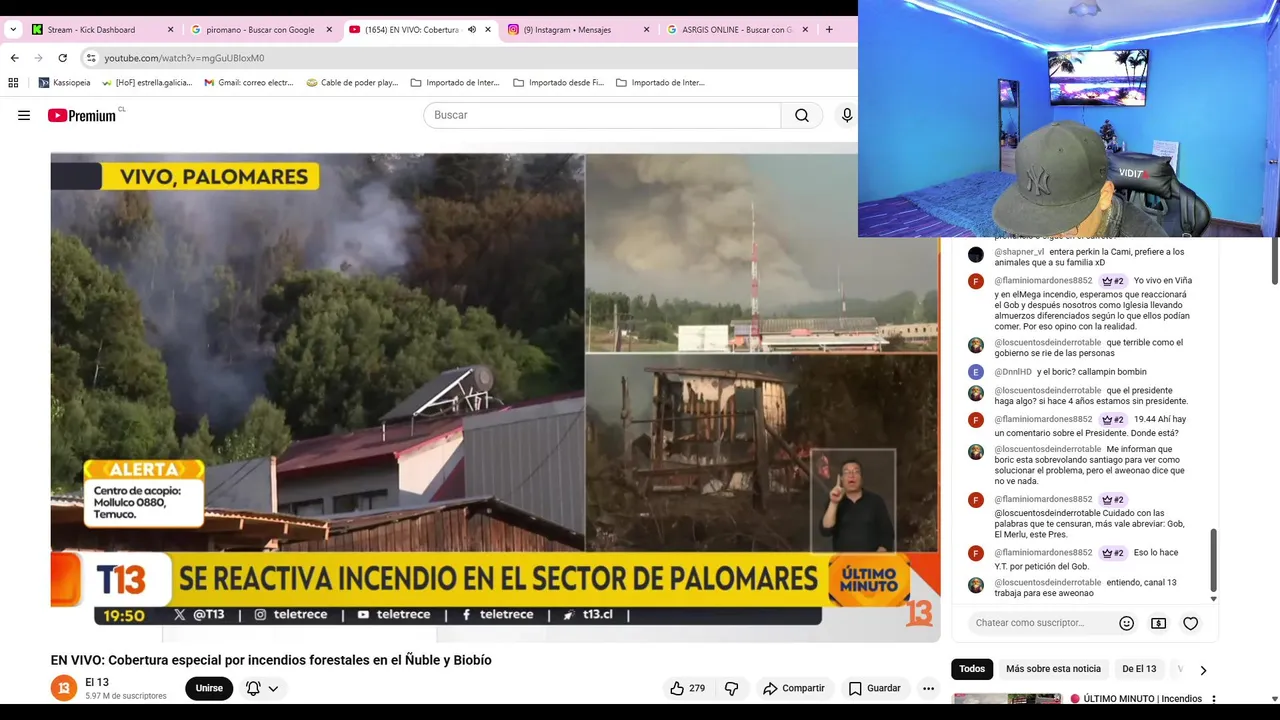This screenshot has height=720, width=1280.
Task: Click username @loscuentosdeinderrotable on 'que terrible' message
Action: pos(1047,343)
